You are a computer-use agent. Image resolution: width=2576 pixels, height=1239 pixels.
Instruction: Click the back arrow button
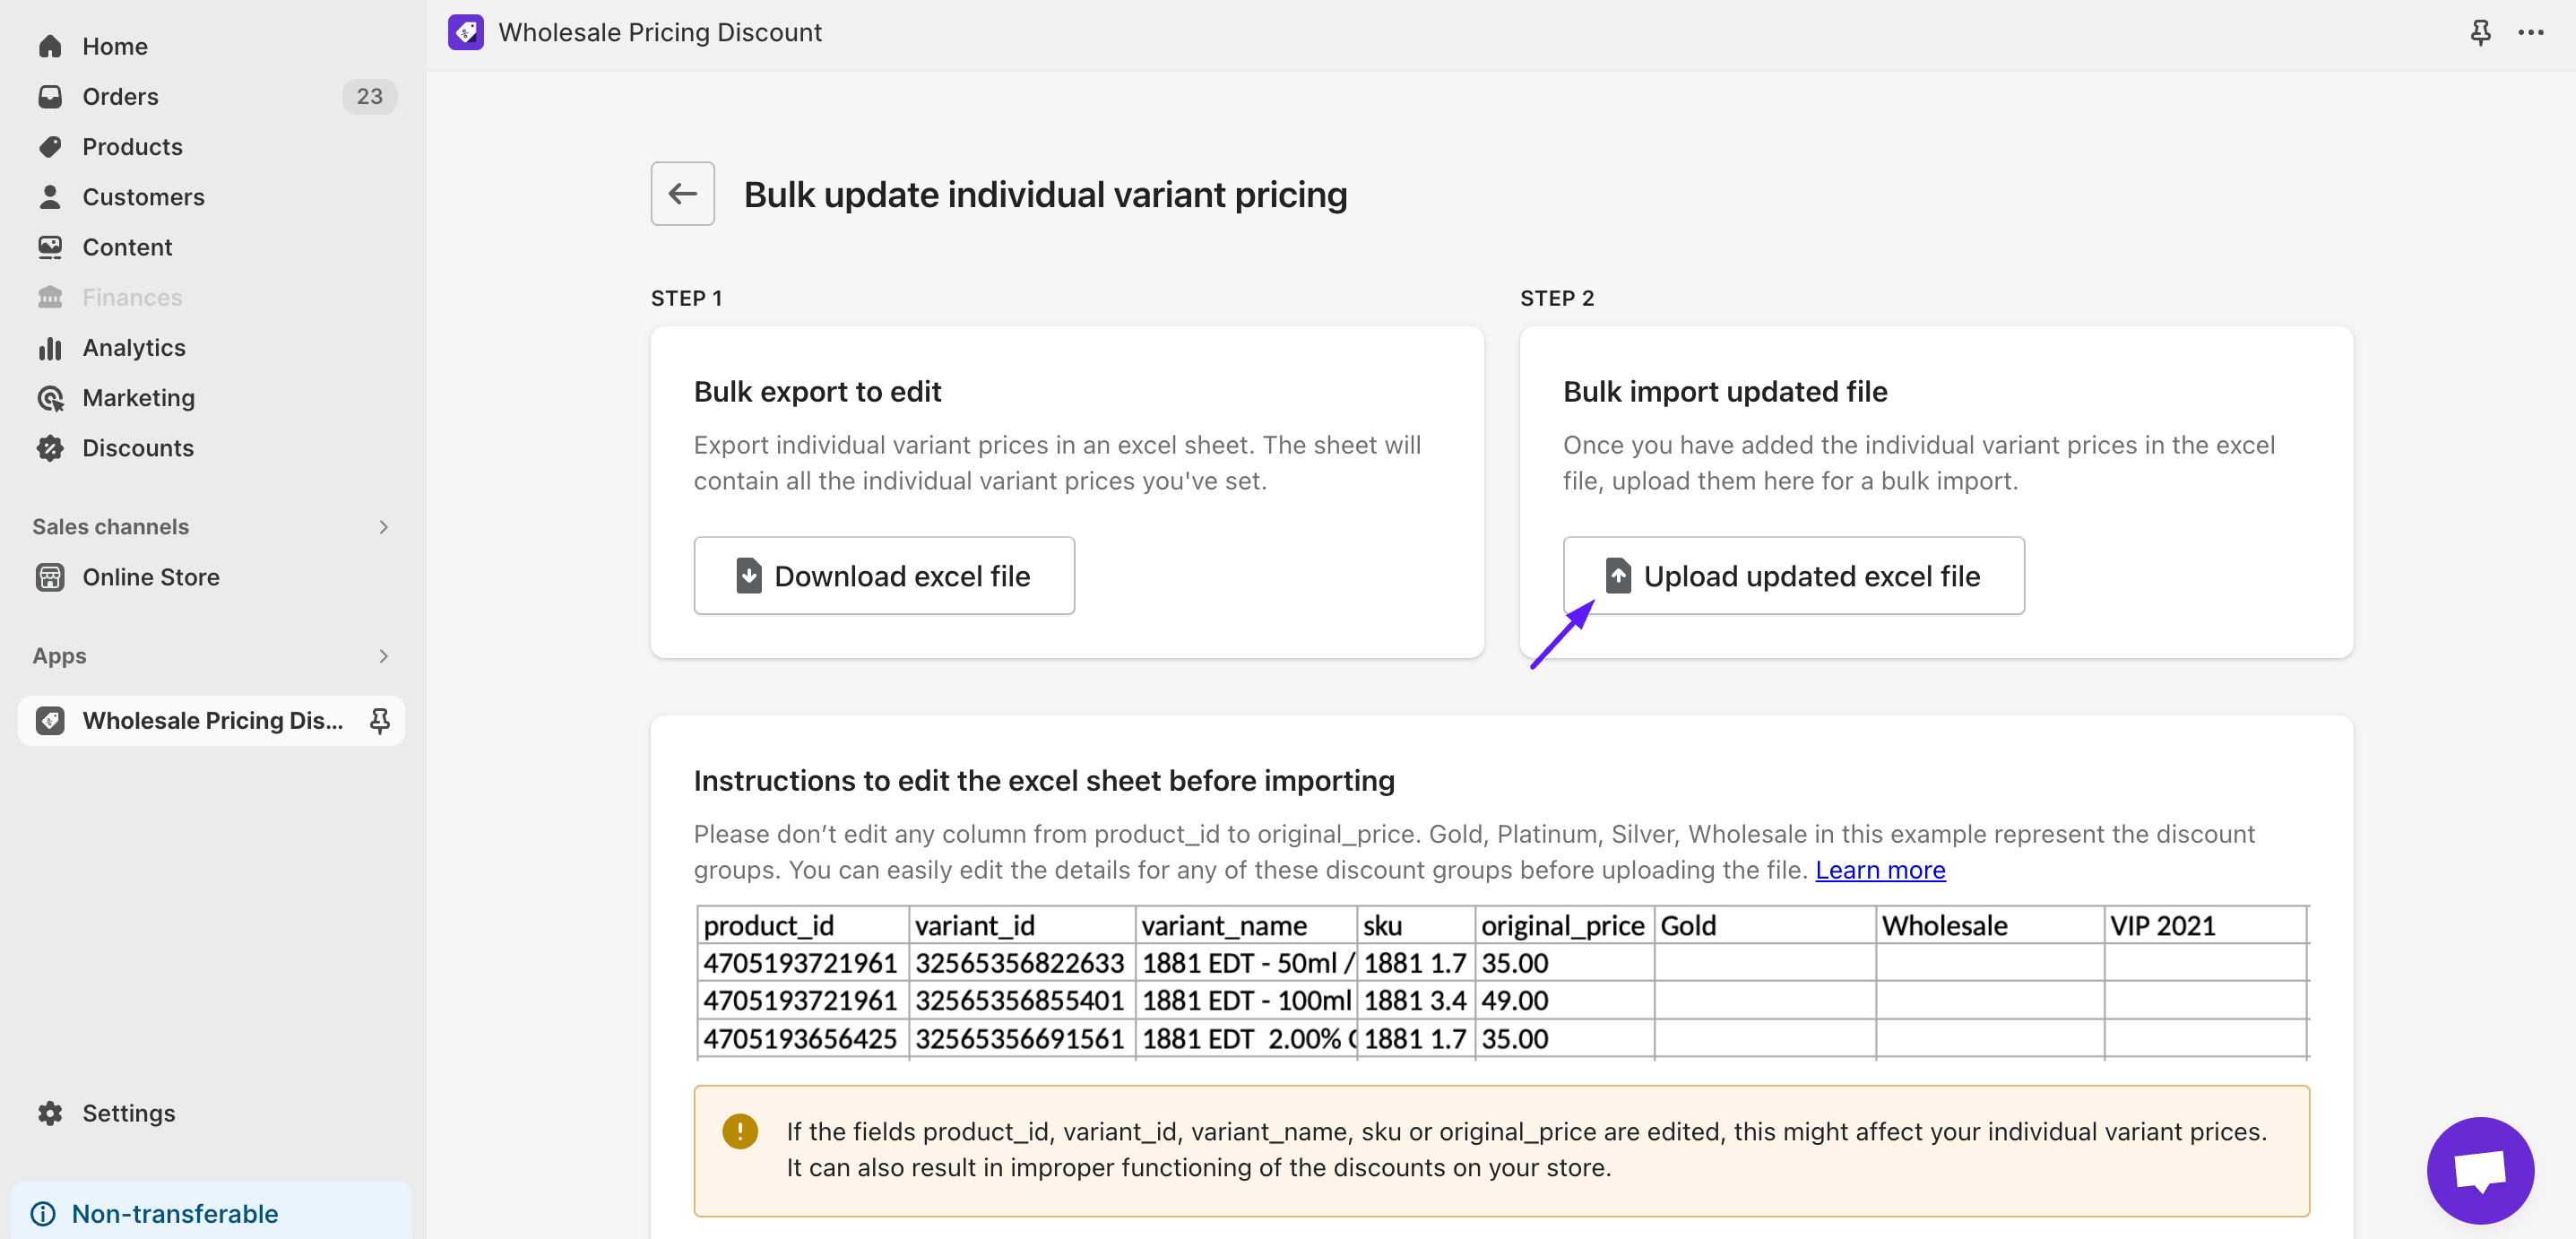coord(682,193)
